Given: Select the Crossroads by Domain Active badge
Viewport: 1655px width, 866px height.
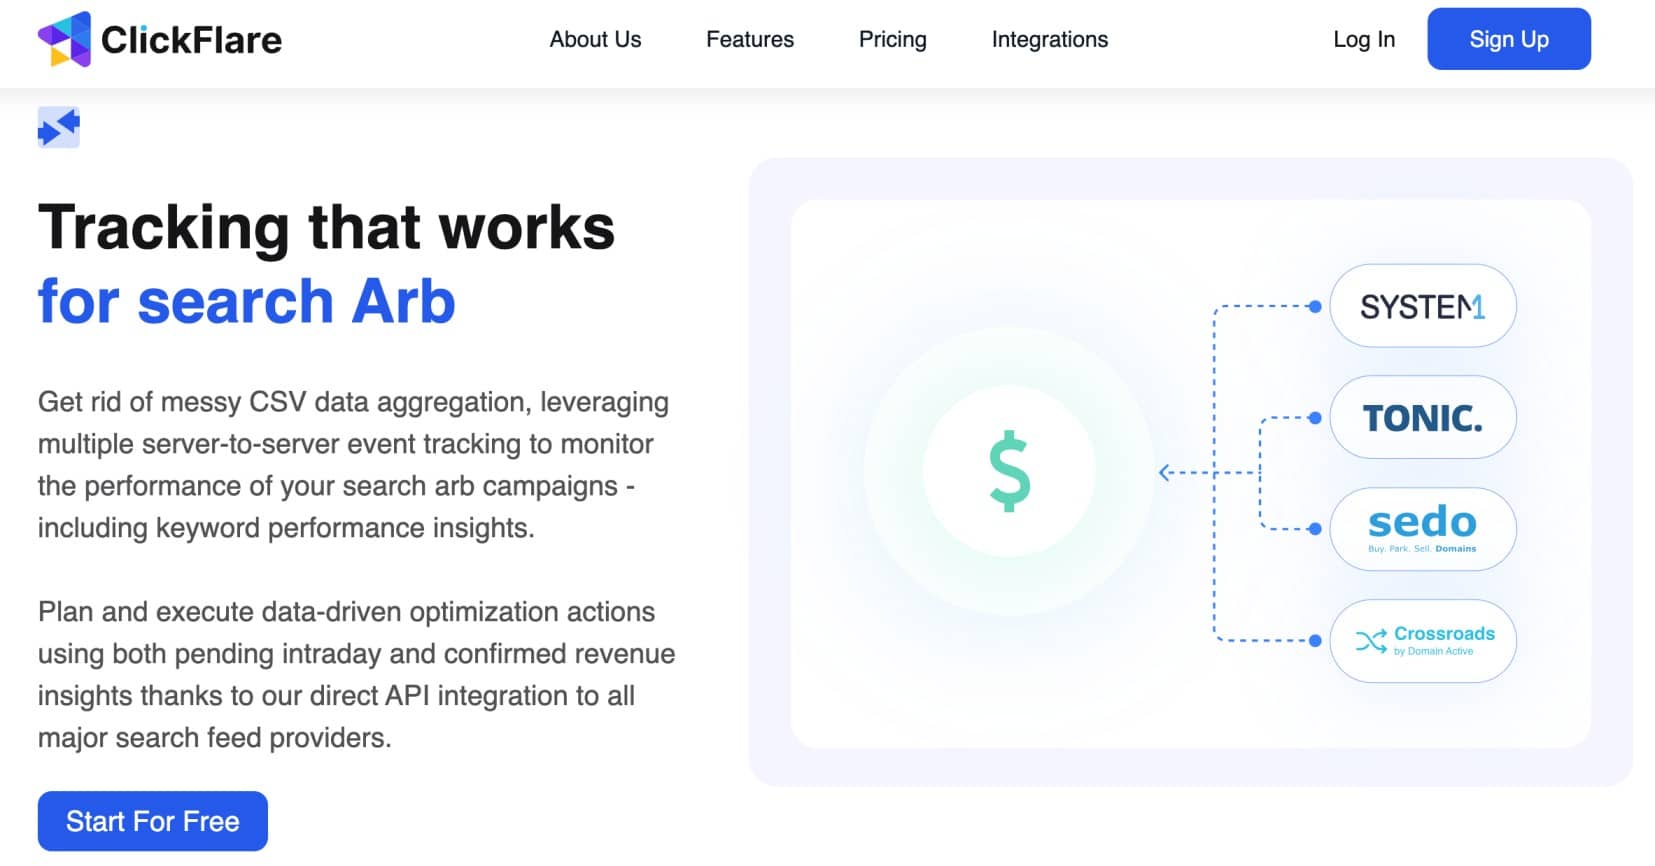Looking at the screenshot, I should tap(1422, 641).
